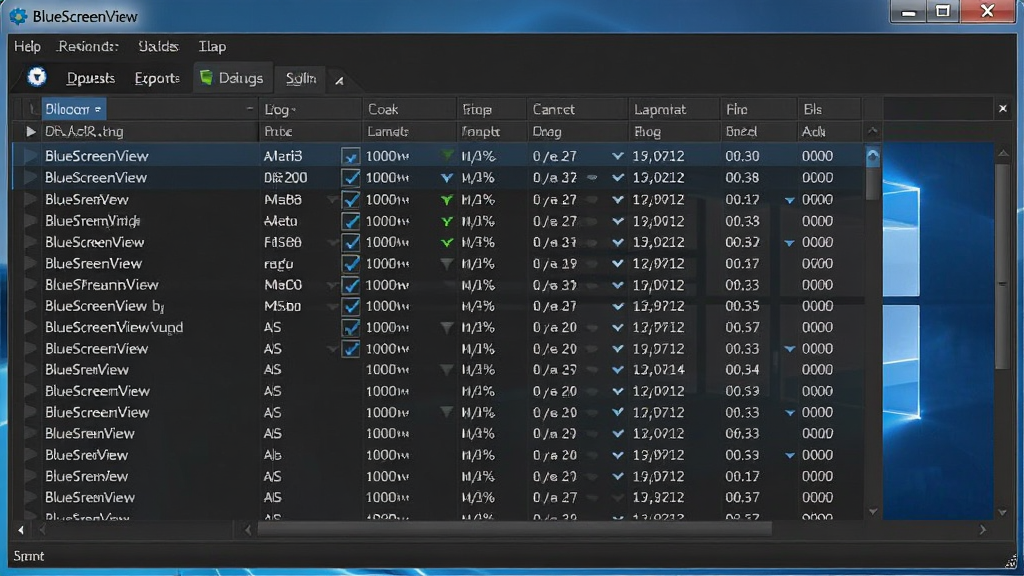Open the Canret chevron in the Dft200 row
The height and width of the screenshot is (576, 1024).
click(x=617, y=178)
